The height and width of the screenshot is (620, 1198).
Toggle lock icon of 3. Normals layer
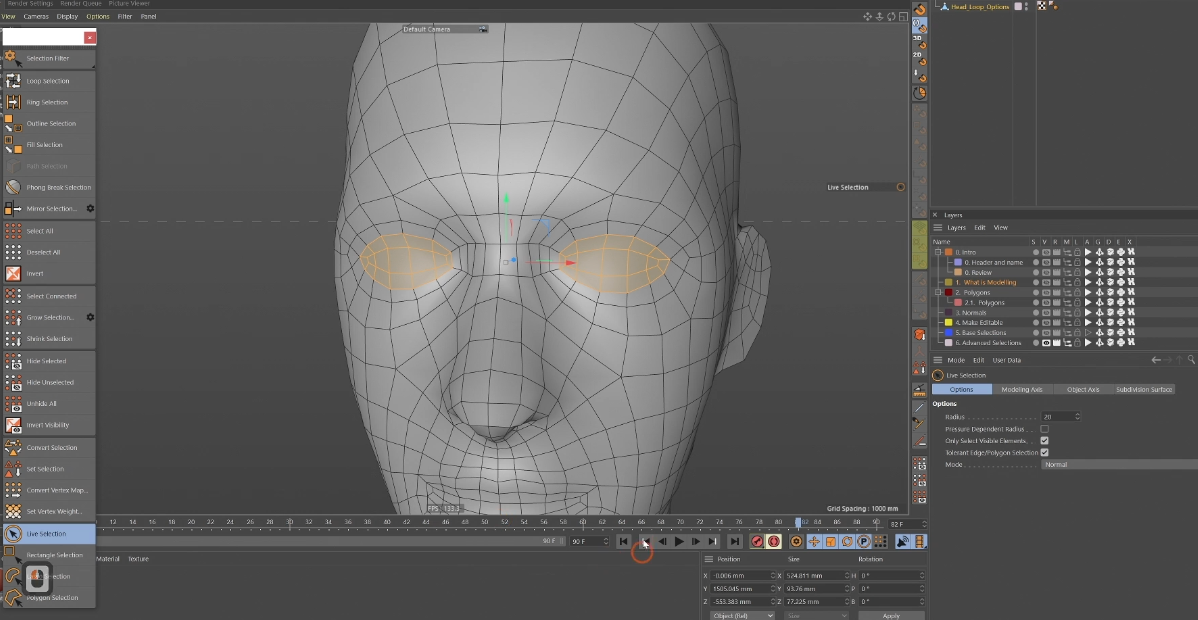[1077, 313]
